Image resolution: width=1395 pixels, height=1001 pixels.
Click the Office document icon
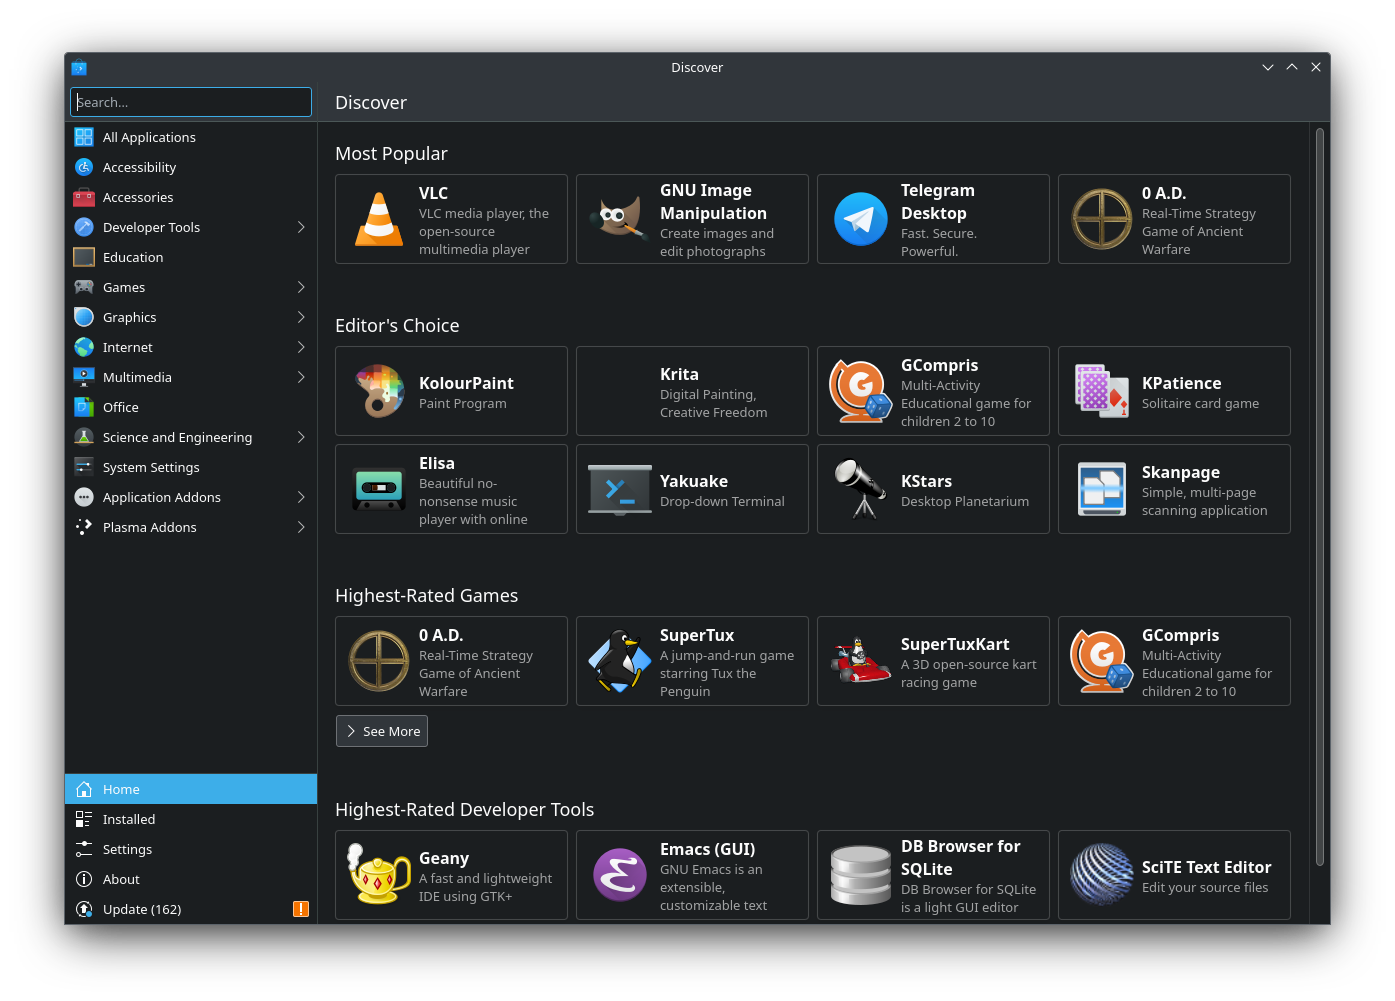[x=84, y=407]
